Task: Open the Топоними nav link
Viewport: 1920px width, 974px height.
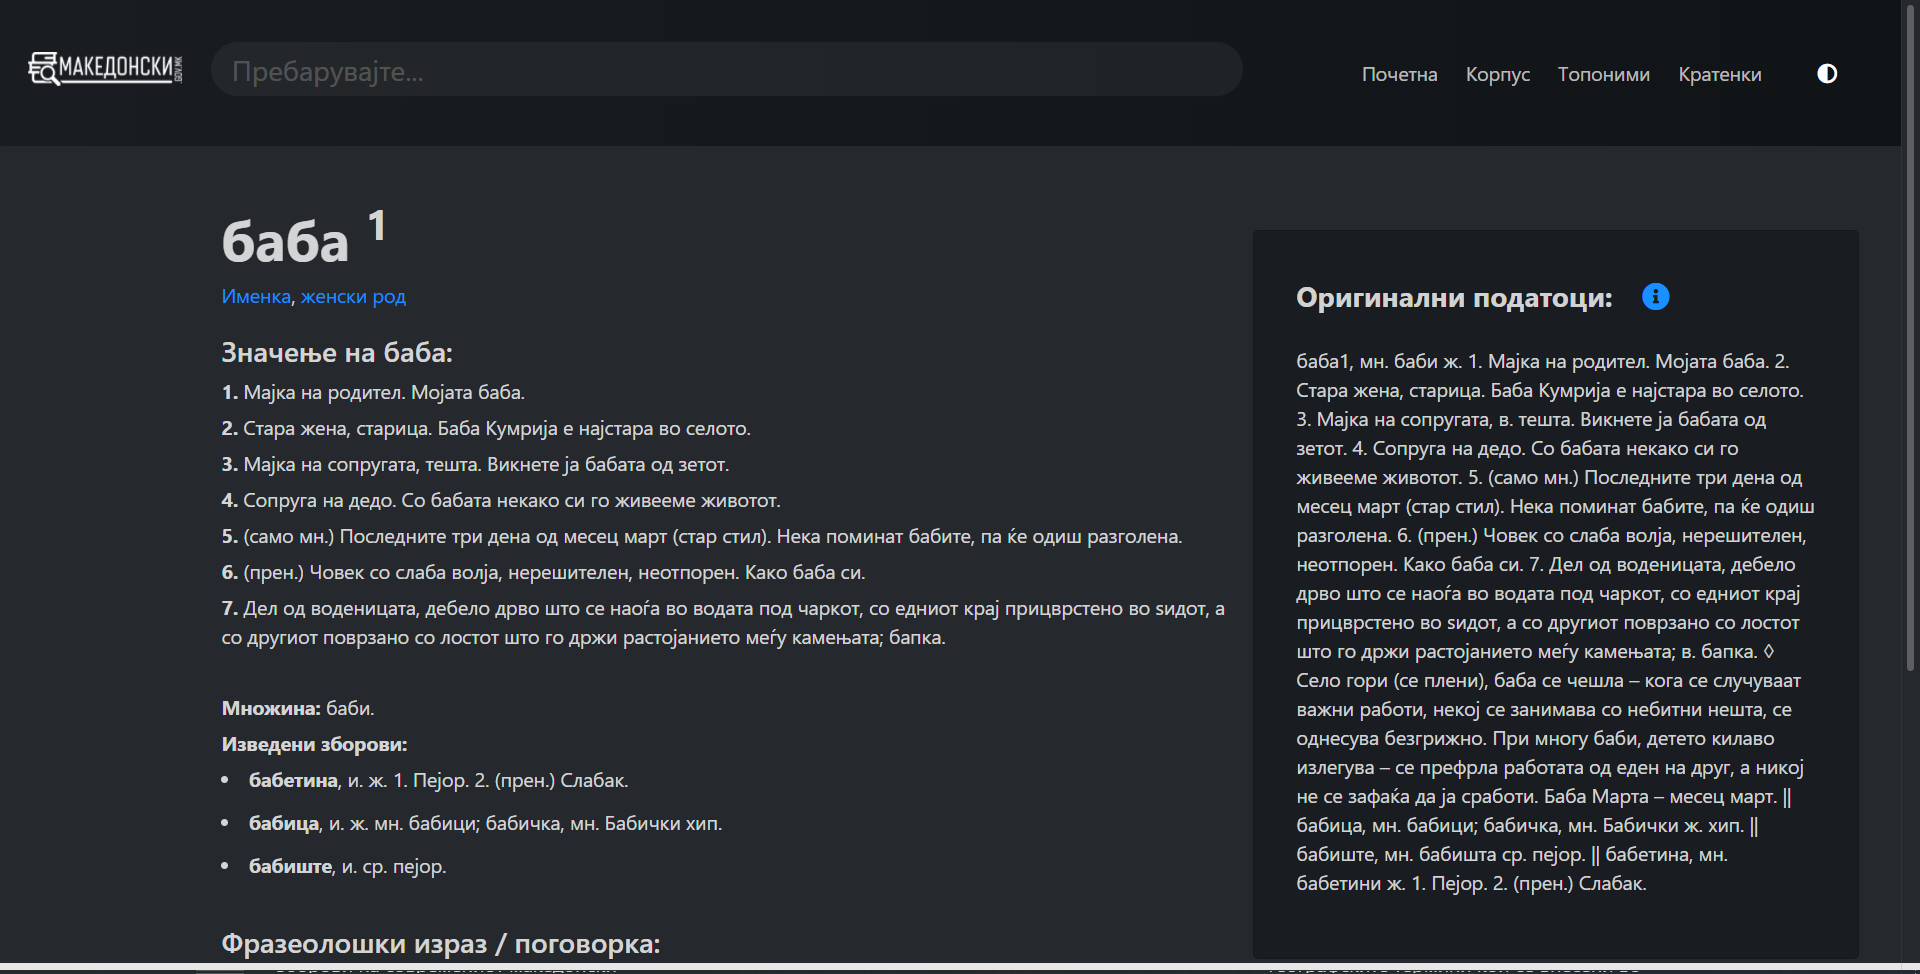Action: coord(1603,75)
